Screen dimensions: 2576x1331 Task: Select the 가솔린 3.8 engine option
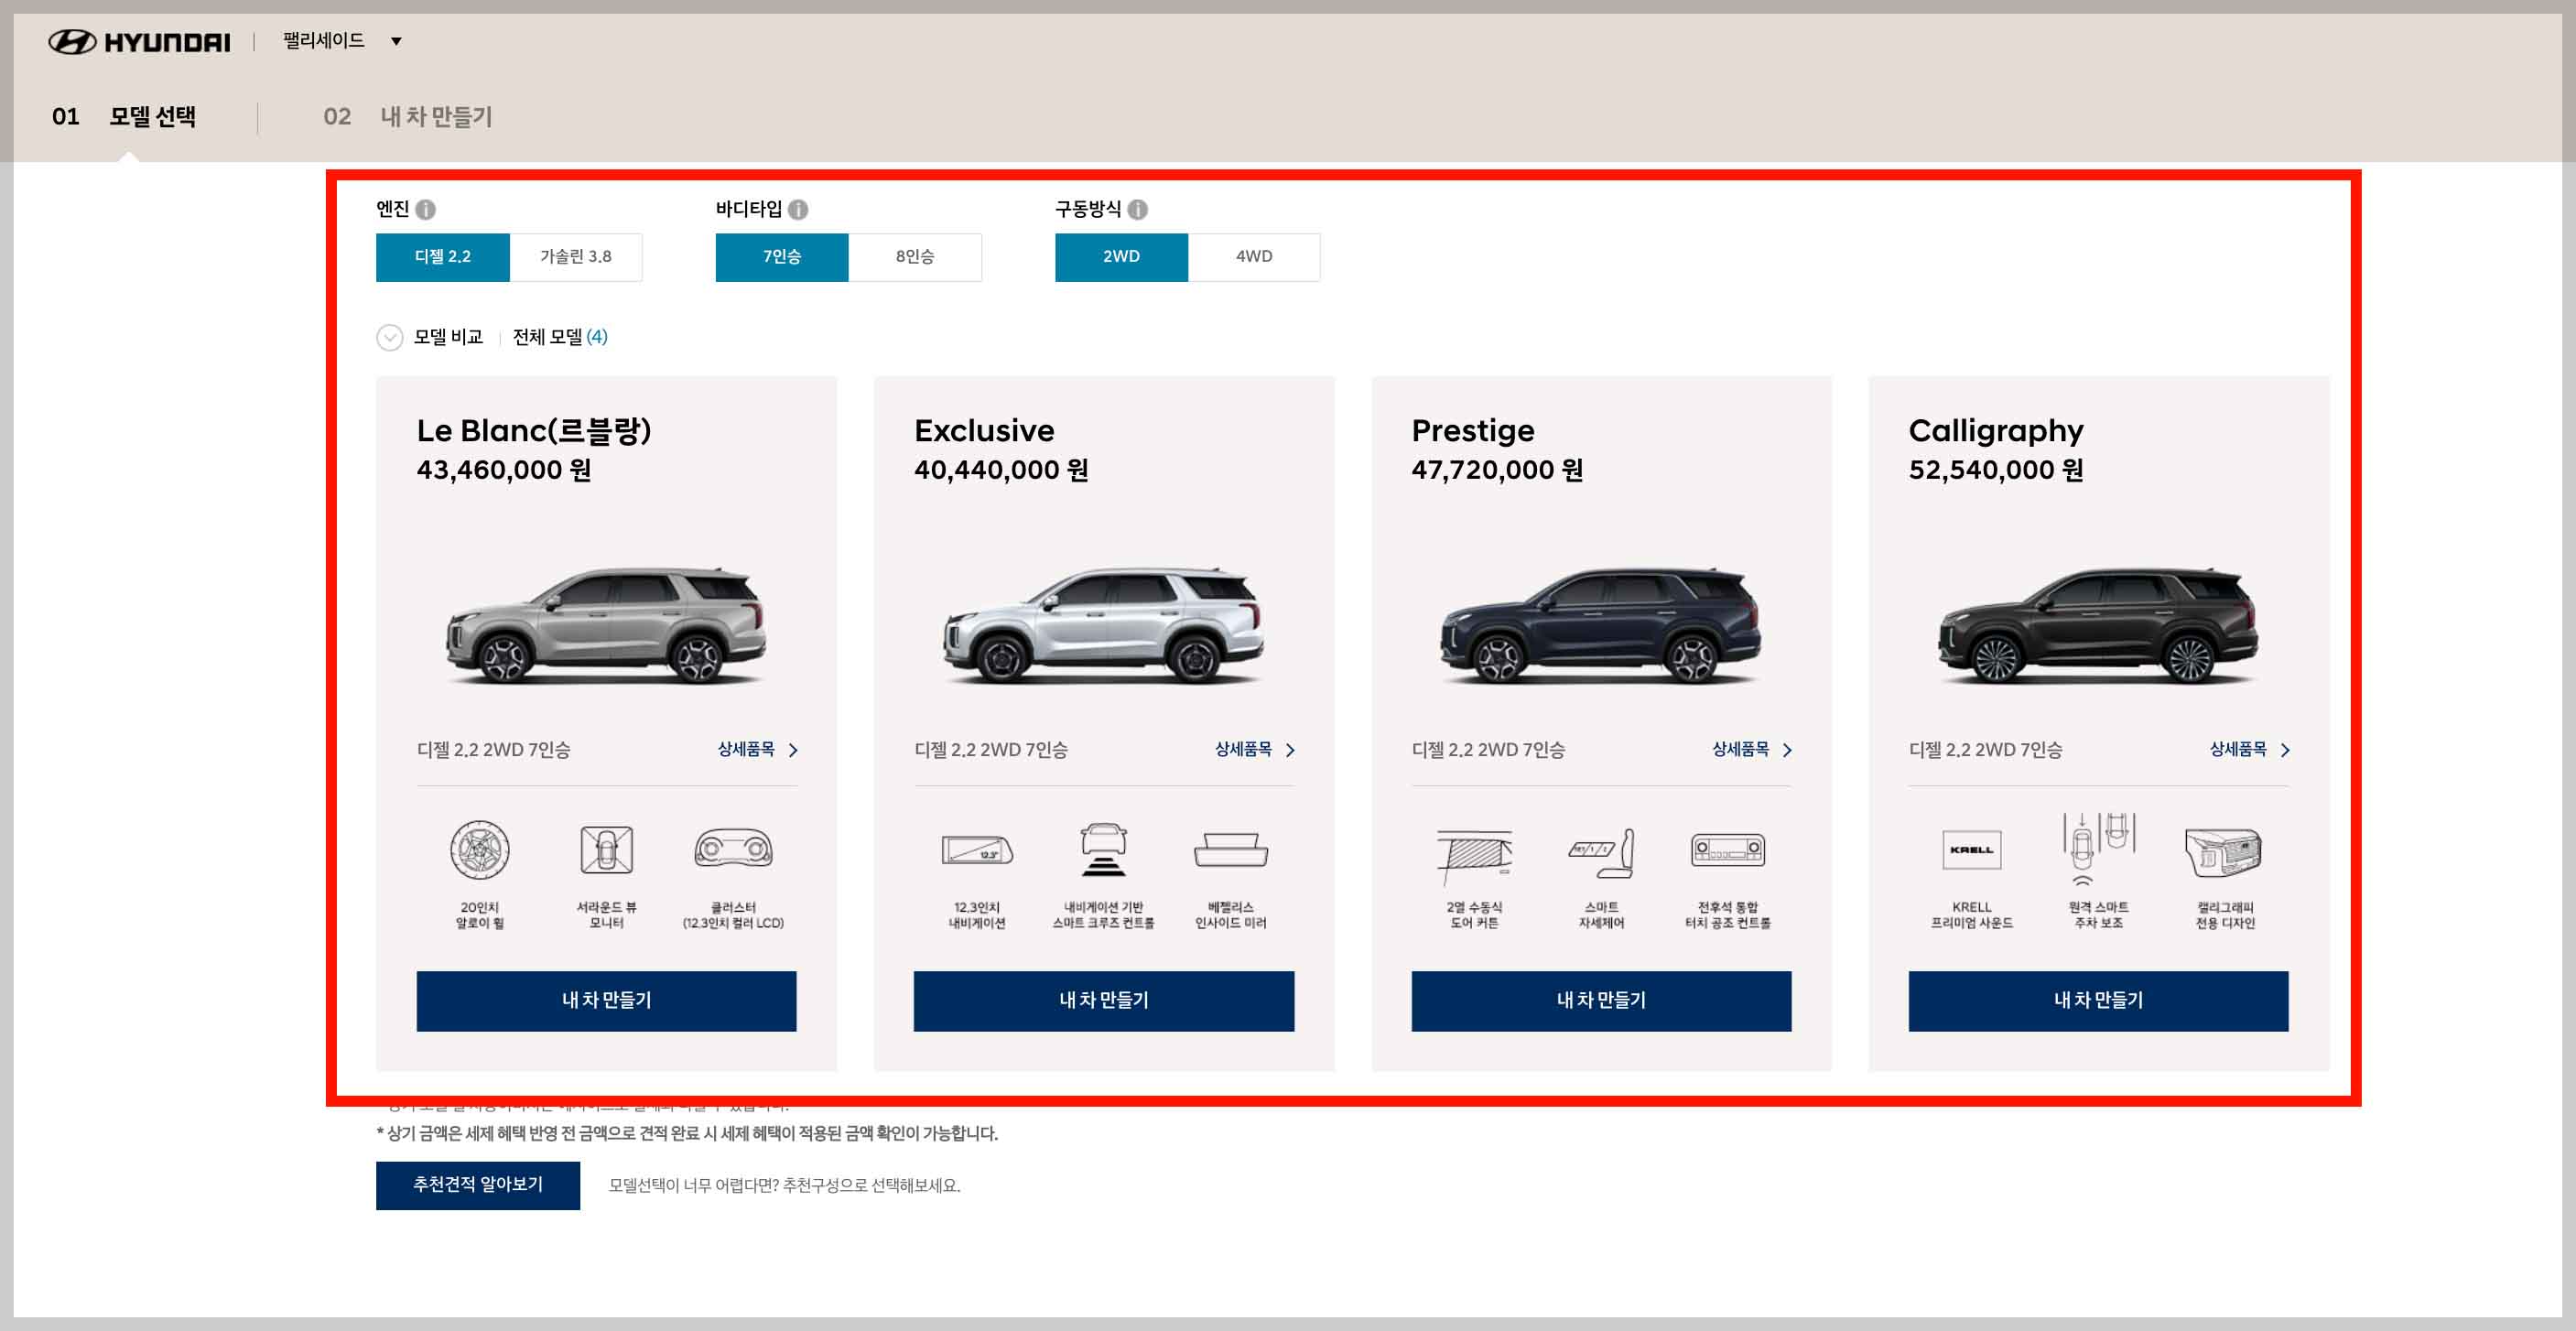click(575, 257)
